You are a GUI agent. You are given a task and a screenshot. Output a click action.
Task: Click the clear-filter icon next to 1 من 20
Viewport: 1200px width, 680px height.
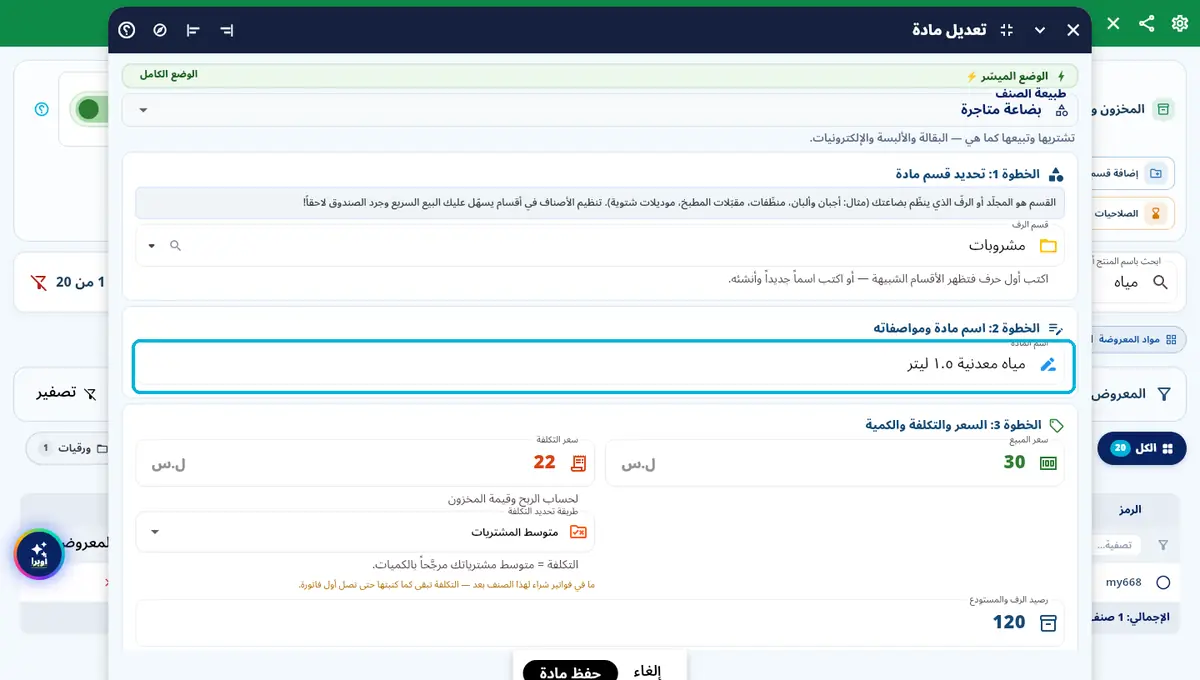38,282
